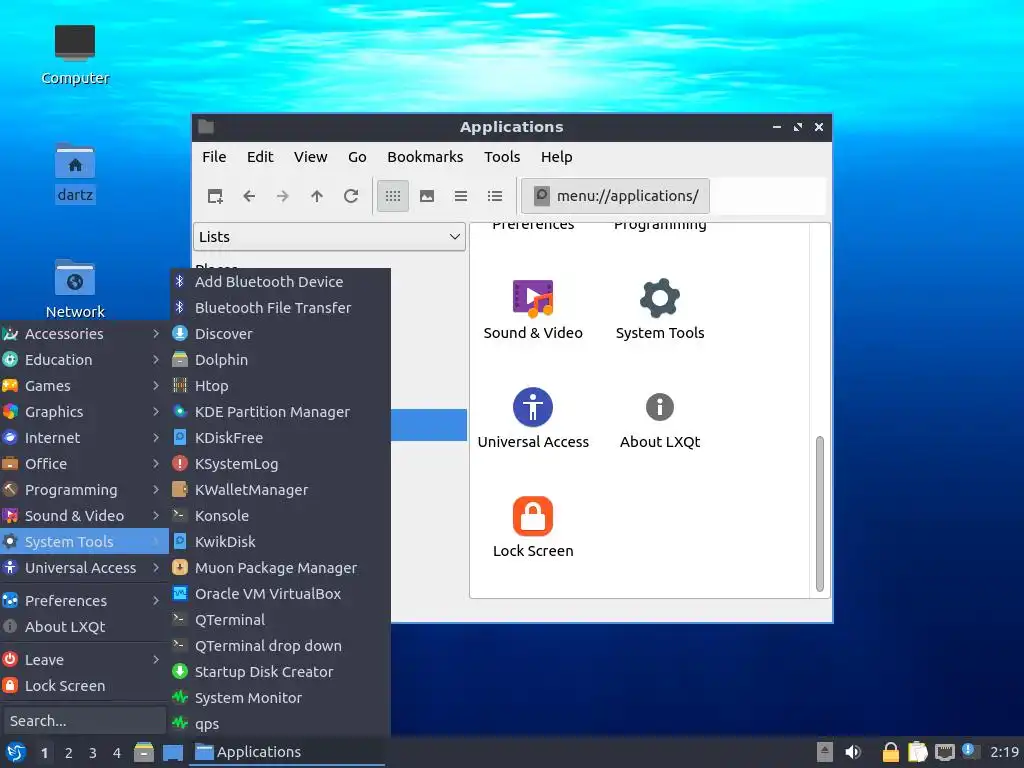The height and width of the screenshot is (768, 1024).
Task: Launch Bluetooth File Transfer
Action: 280,308
